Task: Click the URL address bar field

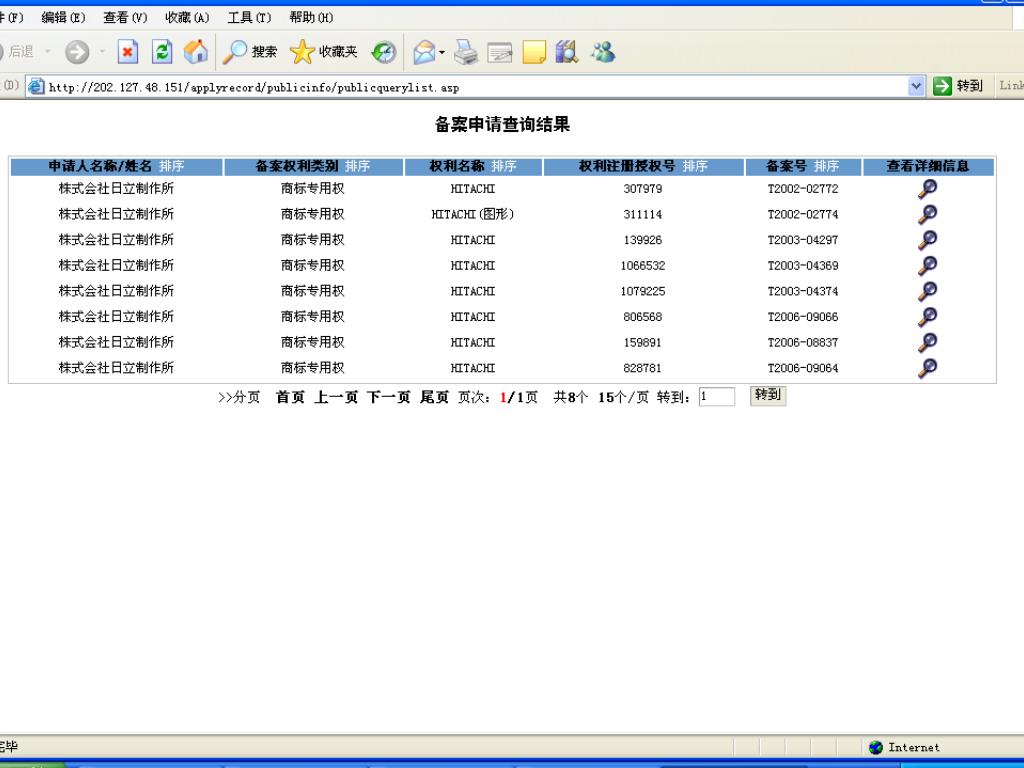Action: [477, 87]
